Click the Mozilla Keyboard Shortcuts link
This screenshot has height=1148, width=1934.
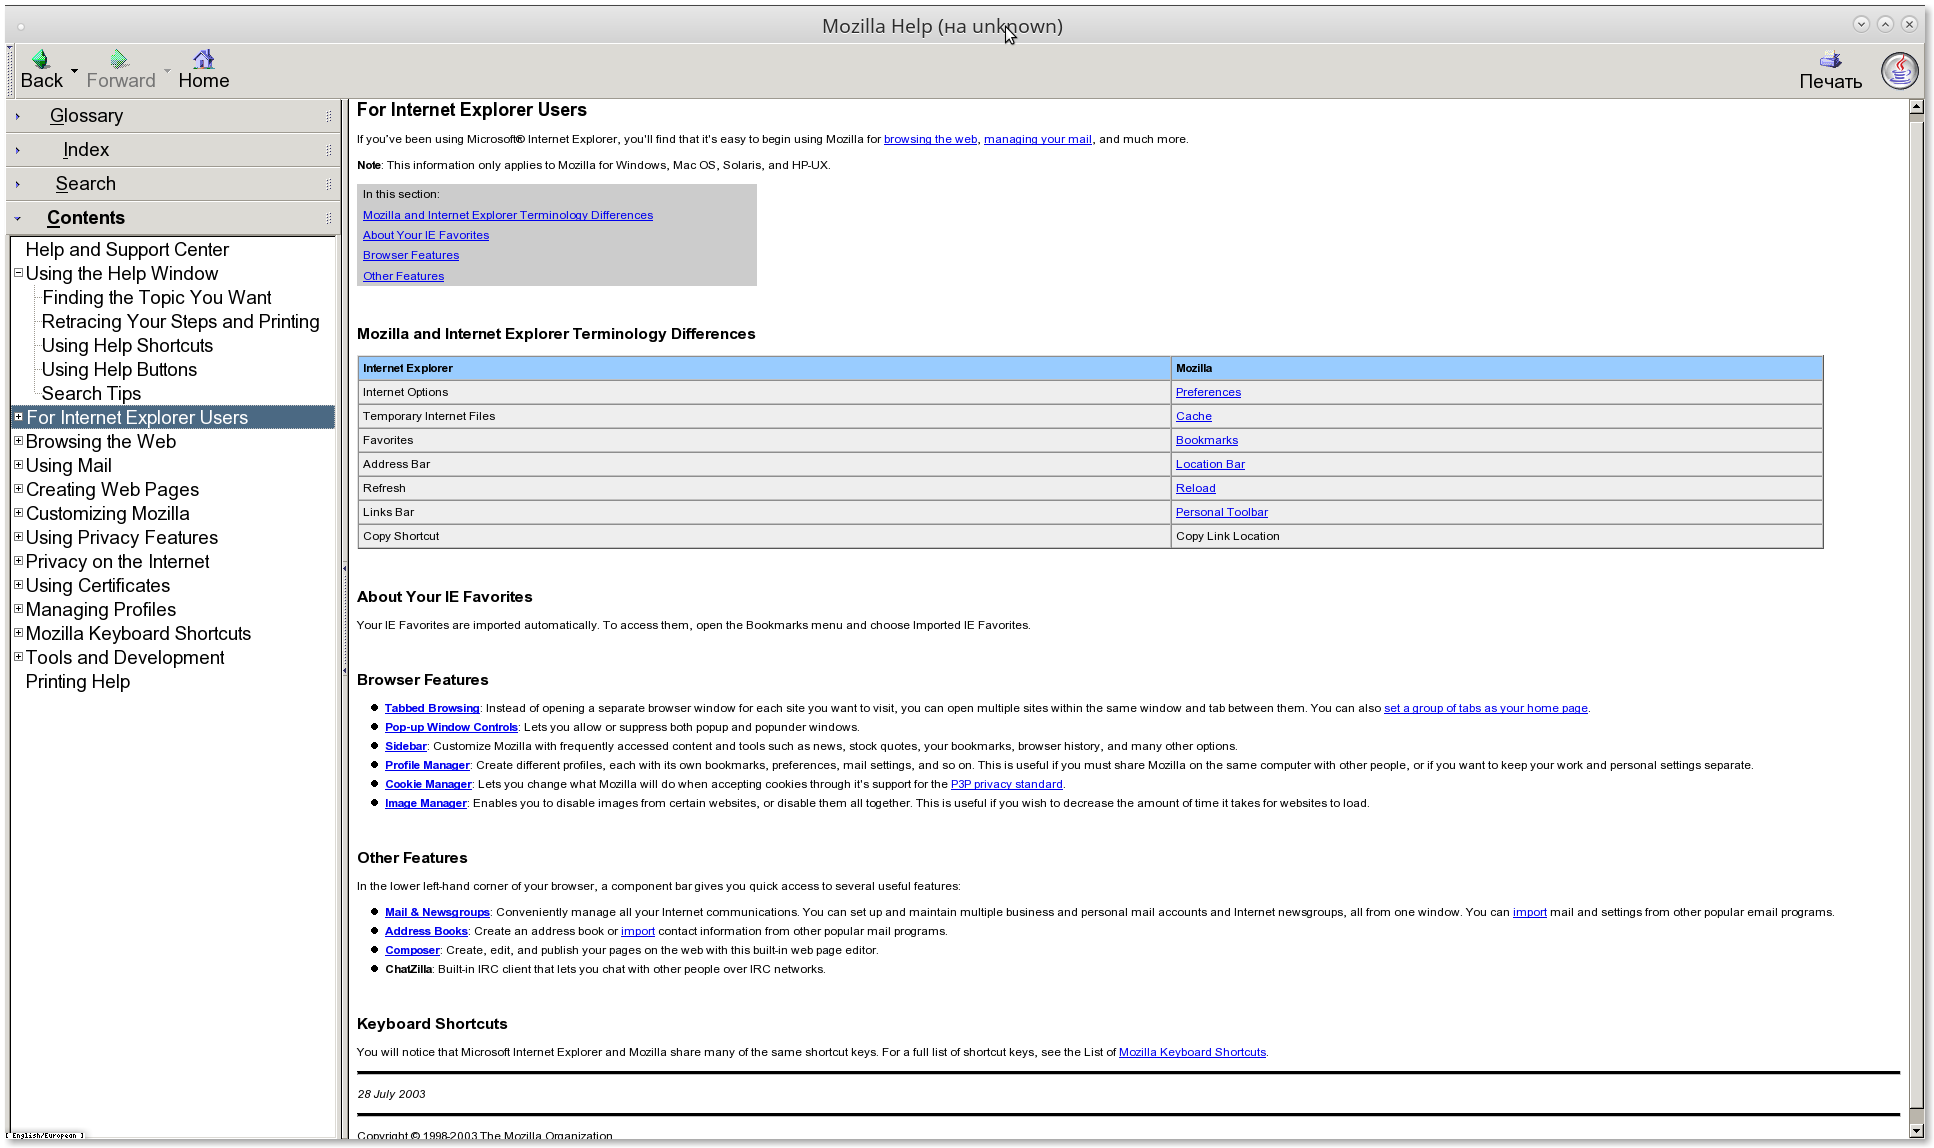pos(1192,1052)
